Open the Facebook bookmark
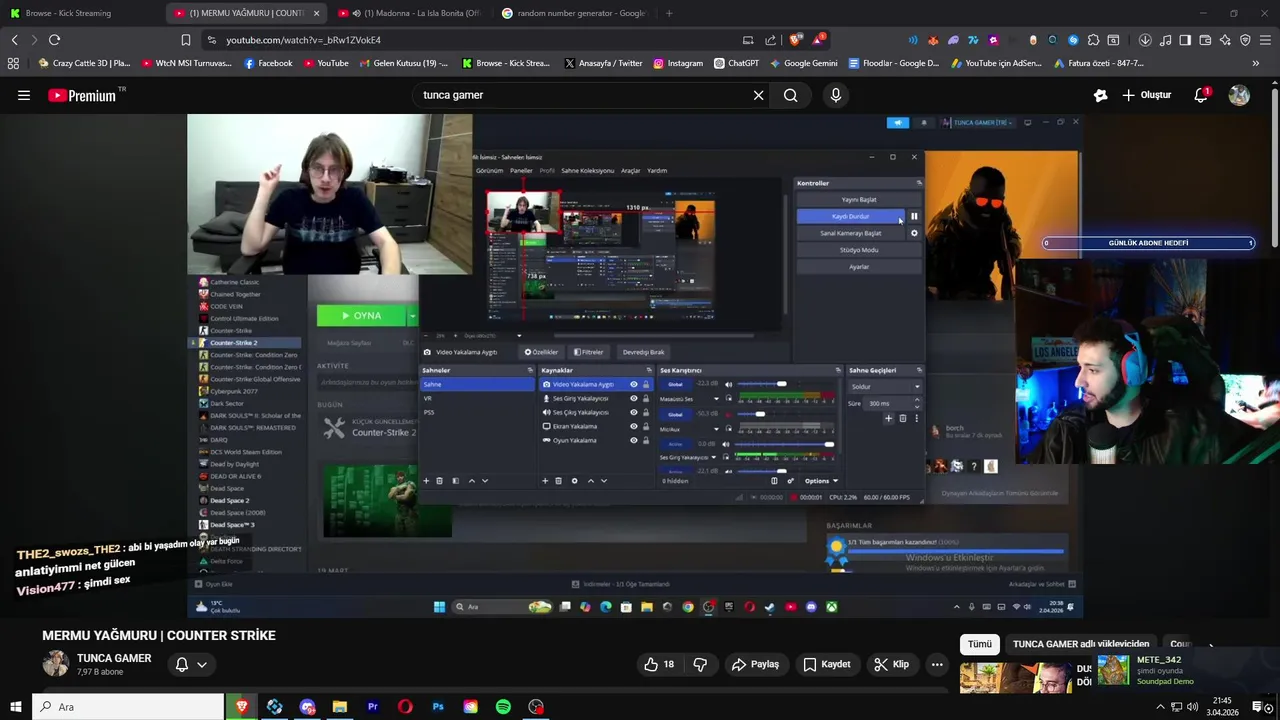 click(268, 63)
